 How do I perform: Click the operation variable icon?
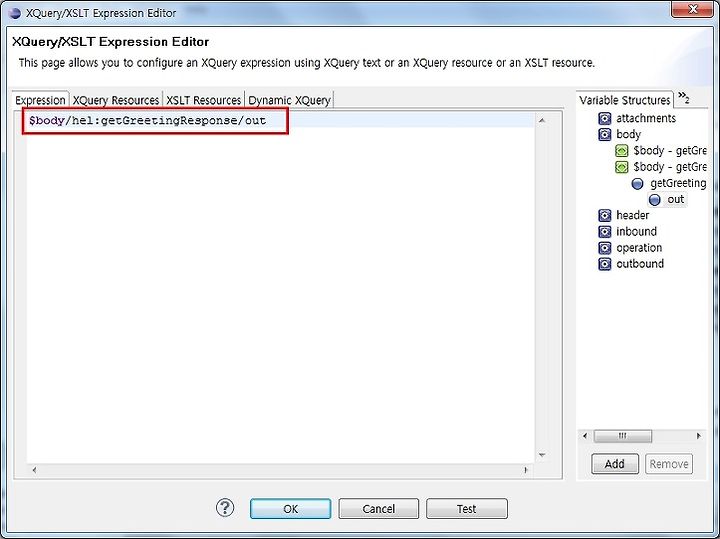(605, 248)
